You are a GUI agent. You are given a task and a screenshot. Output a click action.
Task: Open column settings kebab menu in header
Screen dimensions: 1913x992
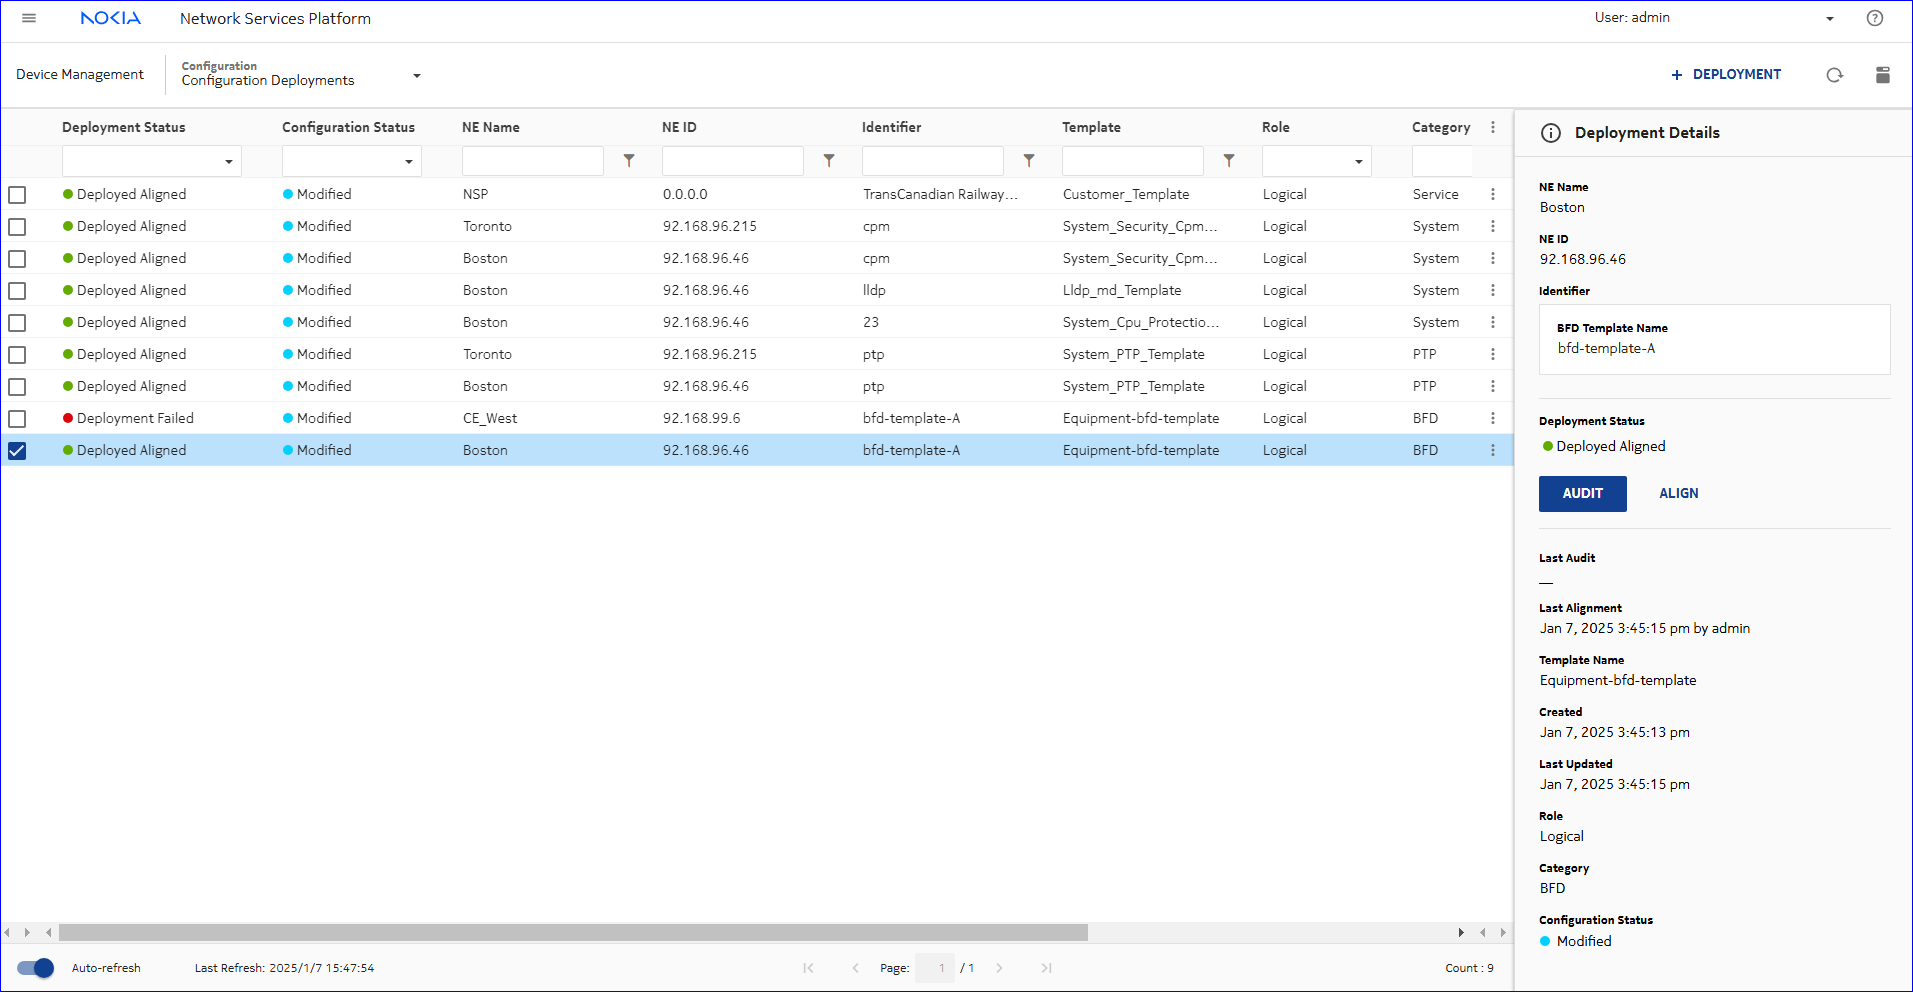[1492, 127]
